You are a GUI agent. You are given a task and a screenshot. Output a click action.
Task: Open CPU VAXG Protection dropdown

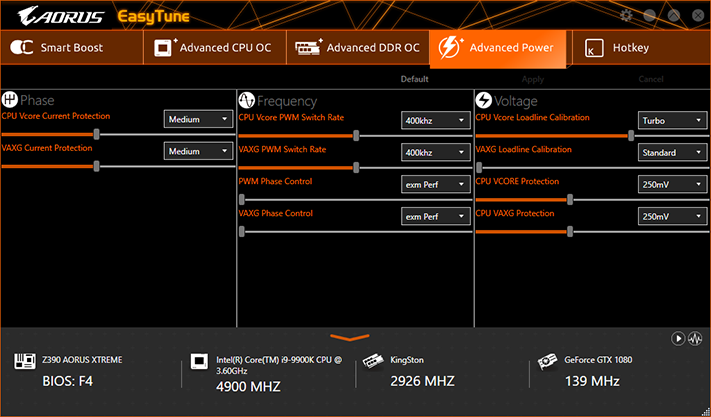coord(672,217)
